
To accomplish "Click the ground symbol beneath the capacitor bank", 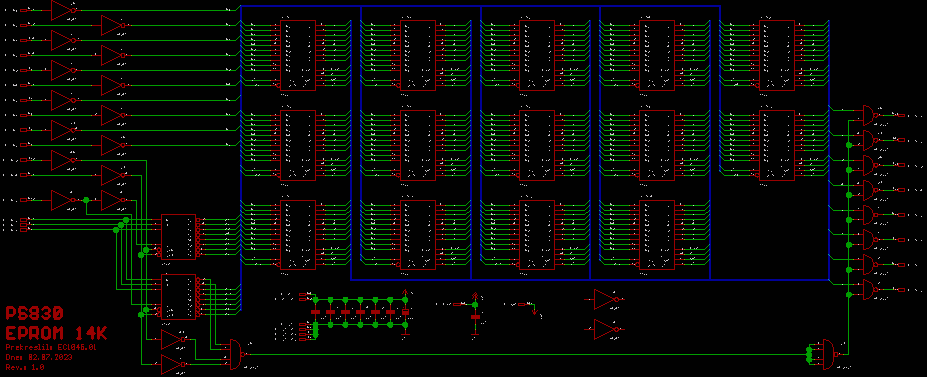I will (405, 334).
